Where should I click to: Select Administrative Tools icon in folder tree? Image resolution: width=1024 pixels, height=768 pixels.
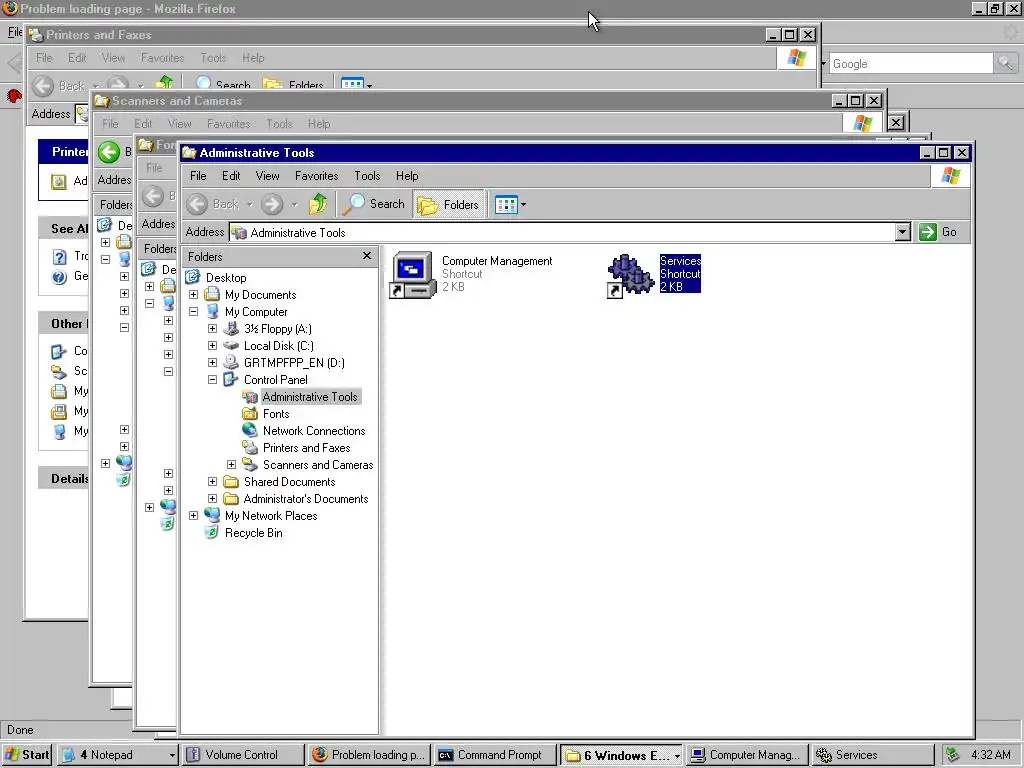250,396
